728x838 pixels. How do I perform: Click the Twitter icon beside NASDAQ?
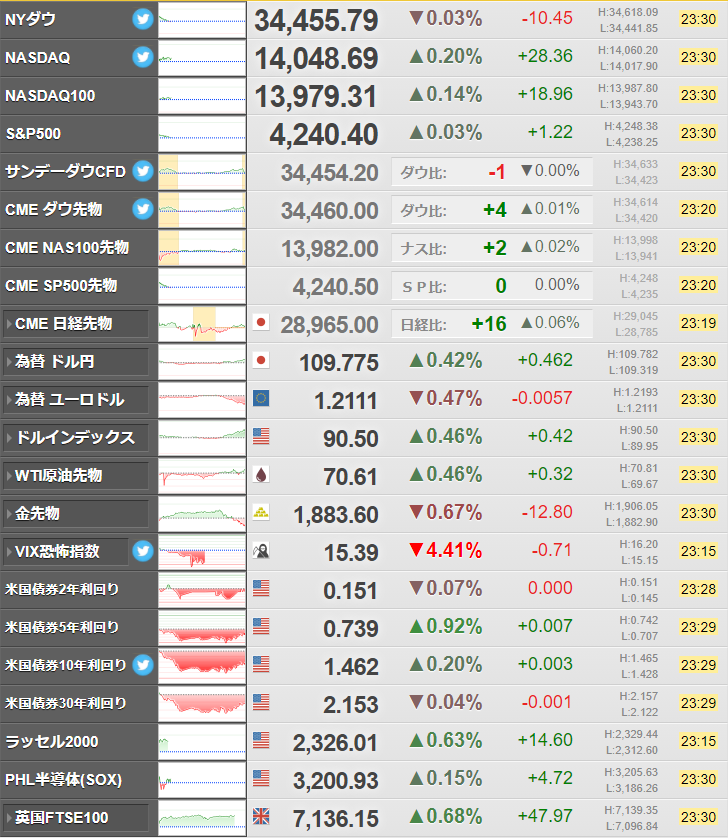click(143, 57)
